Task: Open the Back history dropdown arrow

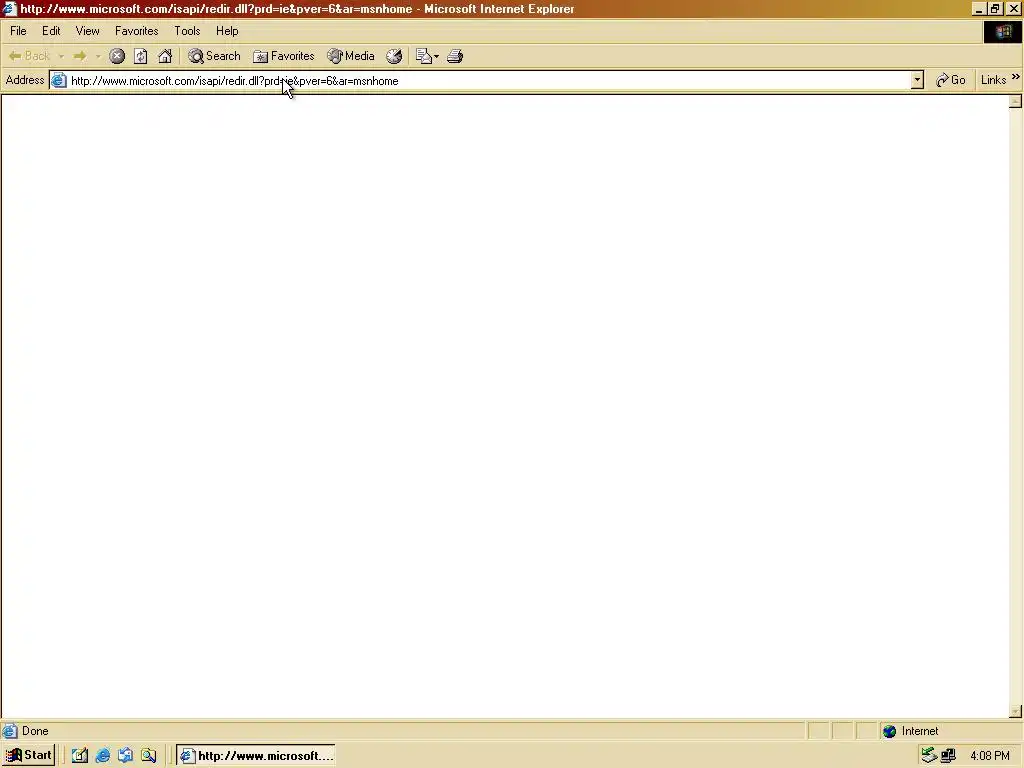Action: tap(61, 56)
